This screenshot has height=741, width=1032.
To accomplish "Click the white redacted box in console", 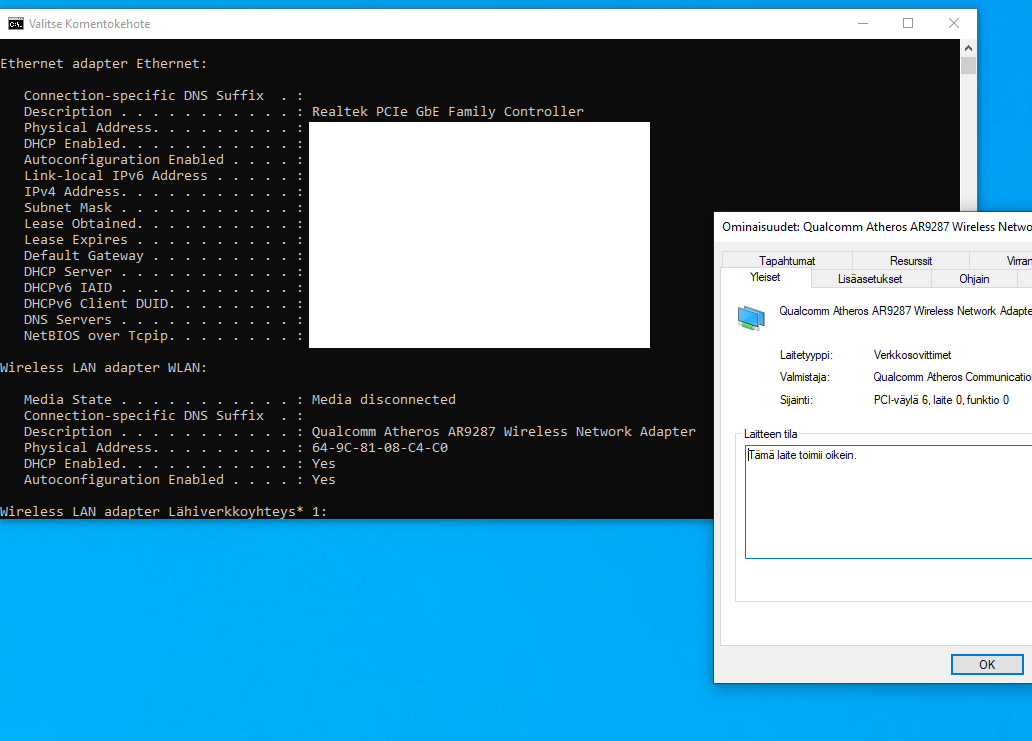I will (x=479, y=235).
